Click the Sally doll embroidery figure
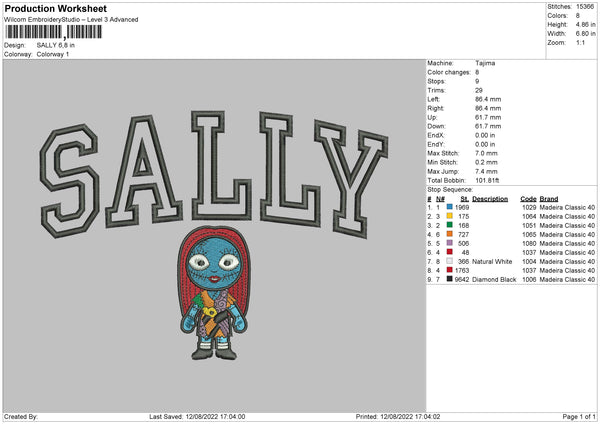The height and width of the screenshot is (424, 600). (214, 293)
